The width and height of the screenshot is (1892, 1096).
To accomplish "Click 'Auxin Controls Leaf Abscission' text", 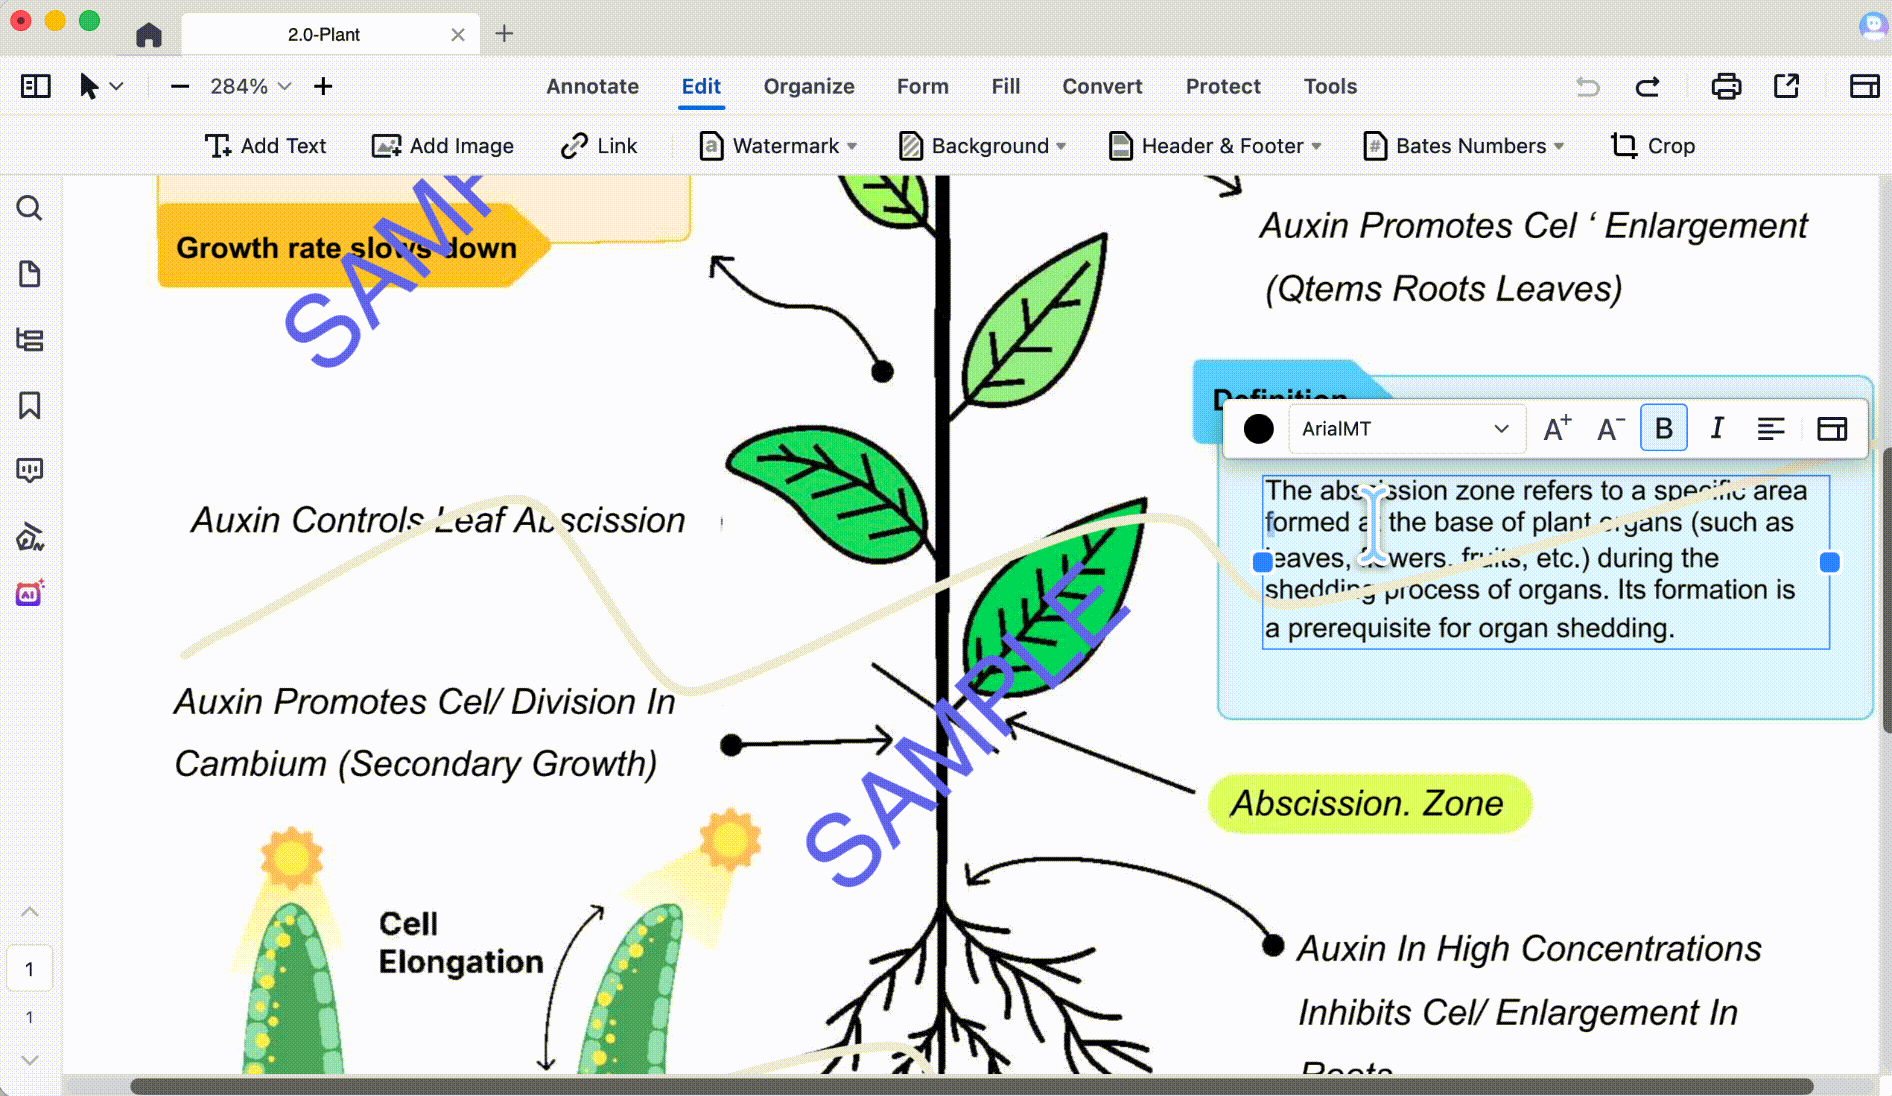I will 438,520.
